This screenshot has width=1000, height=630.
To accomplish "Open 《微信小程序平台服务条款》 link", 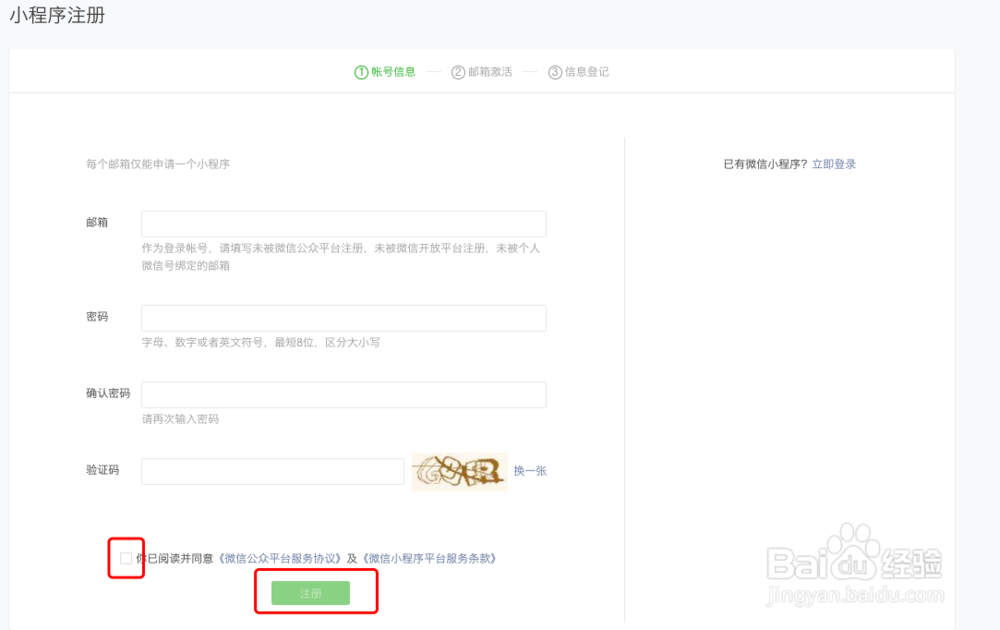I will click(x=429, y=559).
